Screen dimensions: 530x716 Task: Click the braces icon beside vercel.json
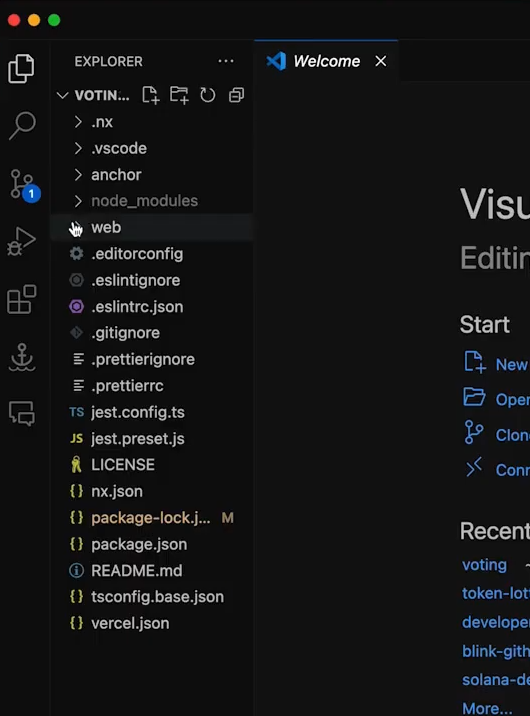tap(76, 623)
